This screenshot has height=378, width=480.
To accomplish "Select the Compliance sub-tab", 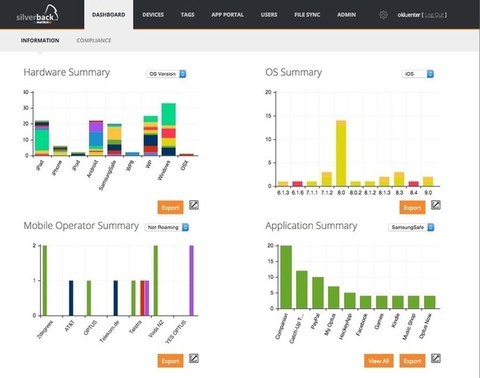I will pyautogui.click(x=94, y=40).
